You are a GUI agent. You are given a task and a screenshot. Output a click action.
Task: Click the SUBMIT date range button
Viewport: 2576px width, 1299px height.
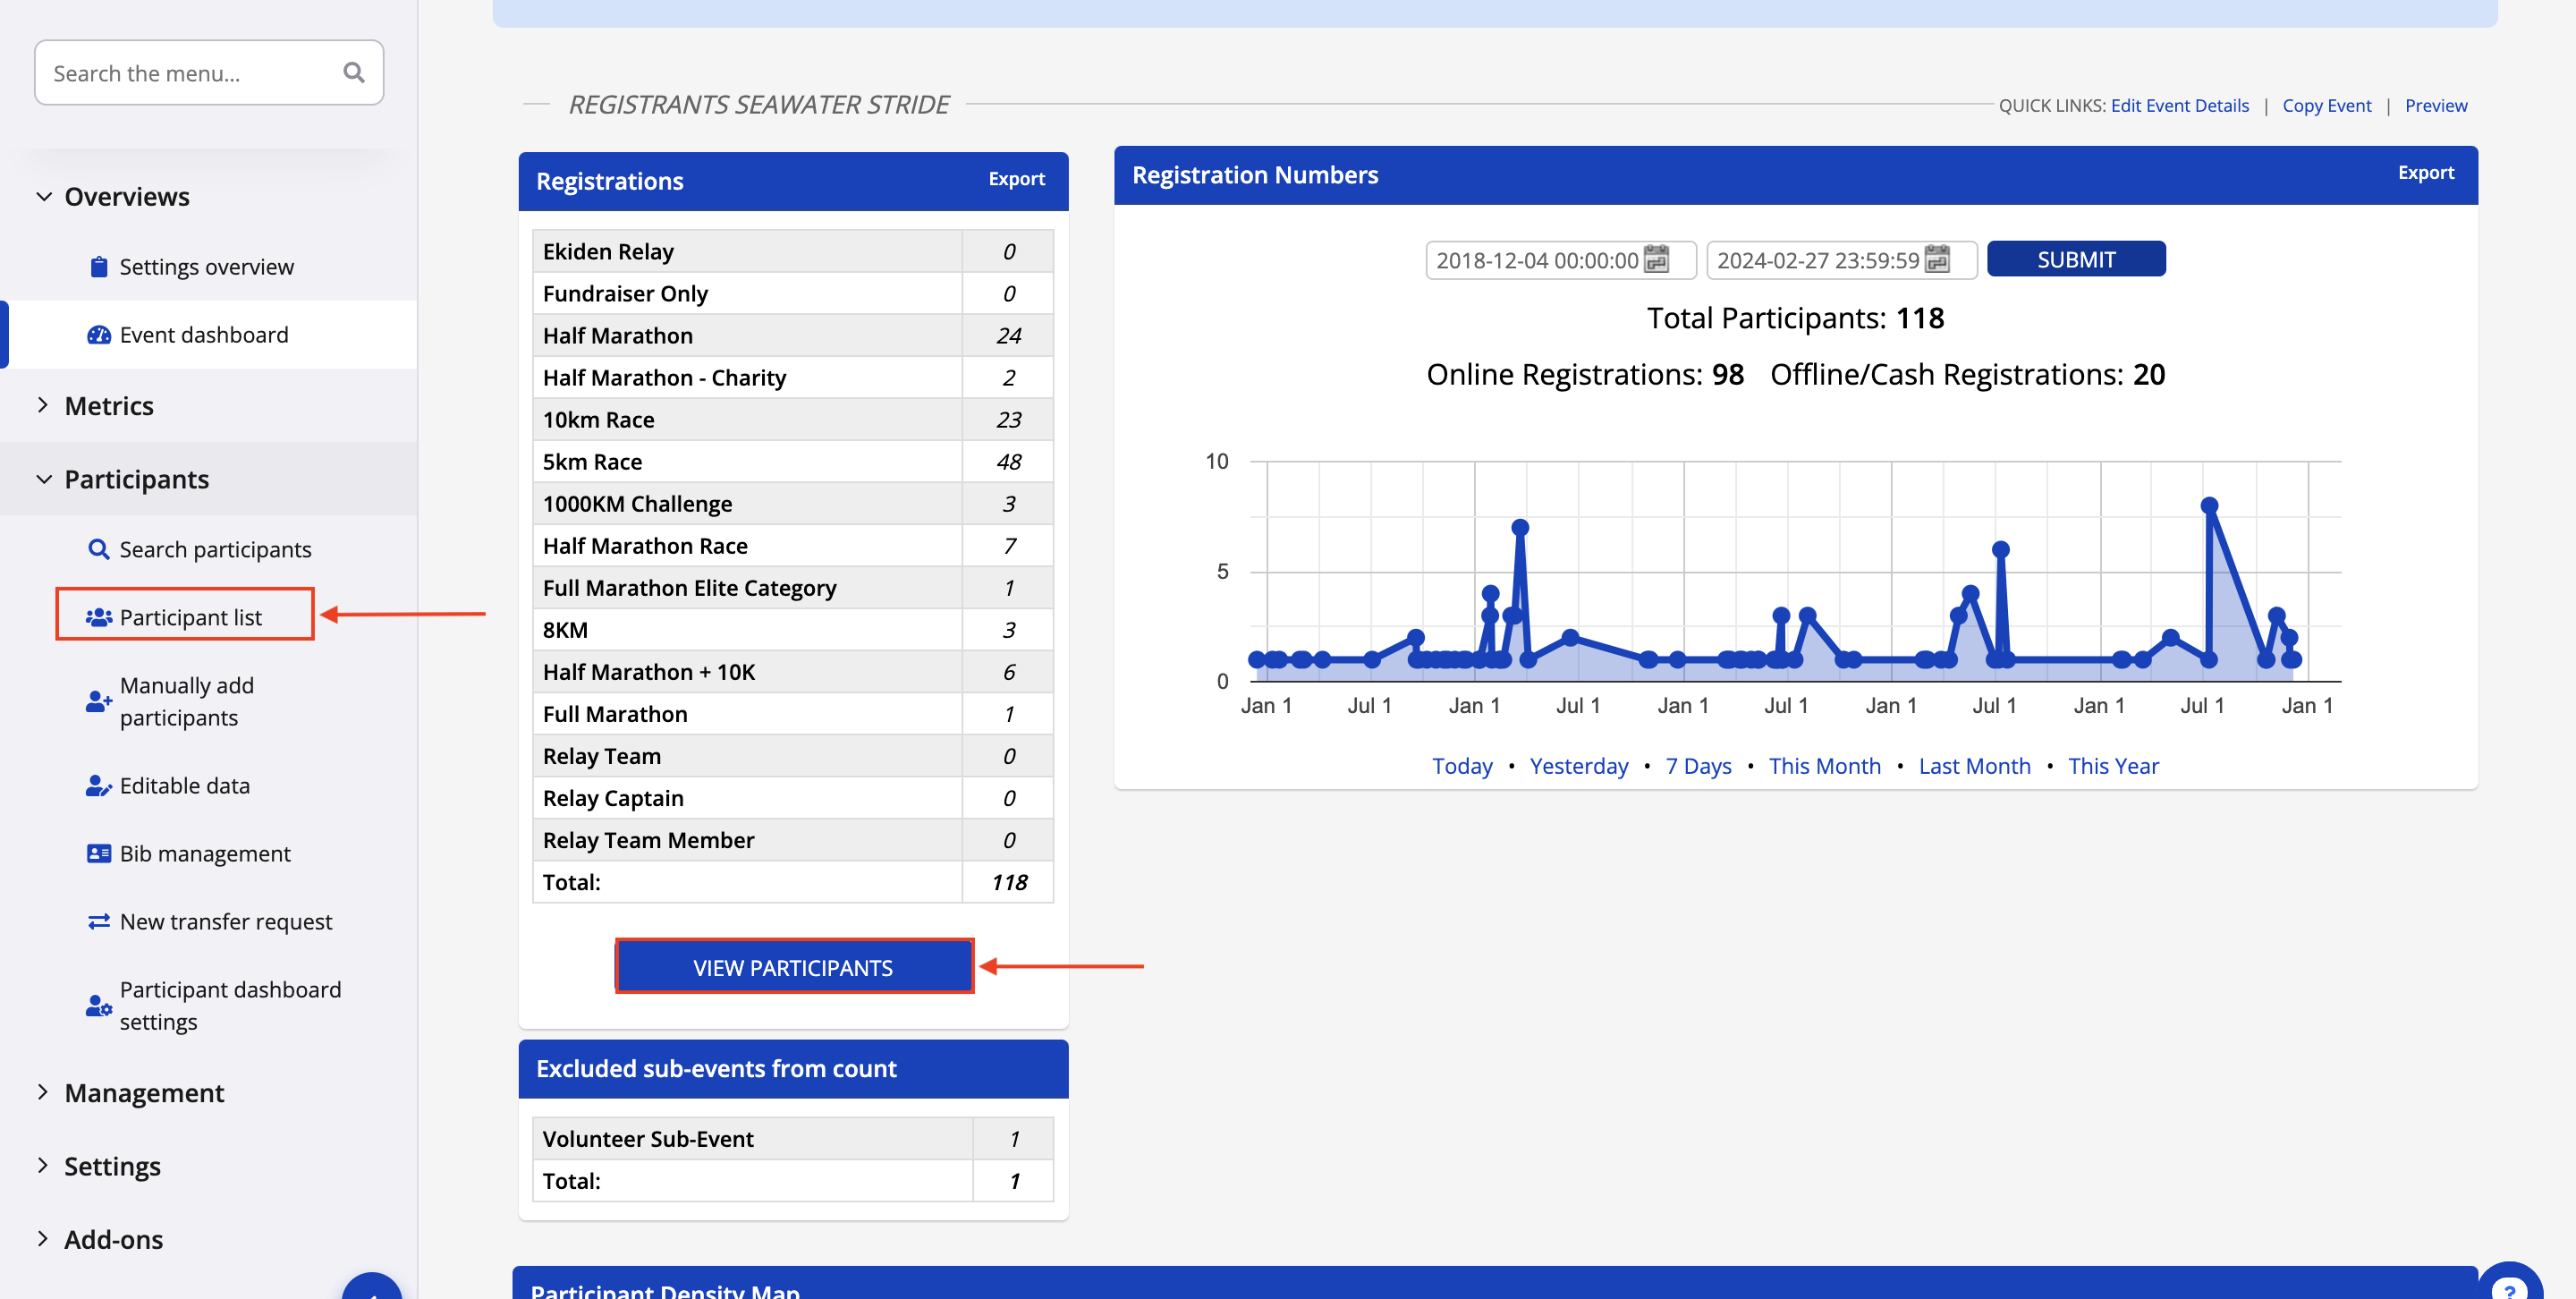(2075, 259)
